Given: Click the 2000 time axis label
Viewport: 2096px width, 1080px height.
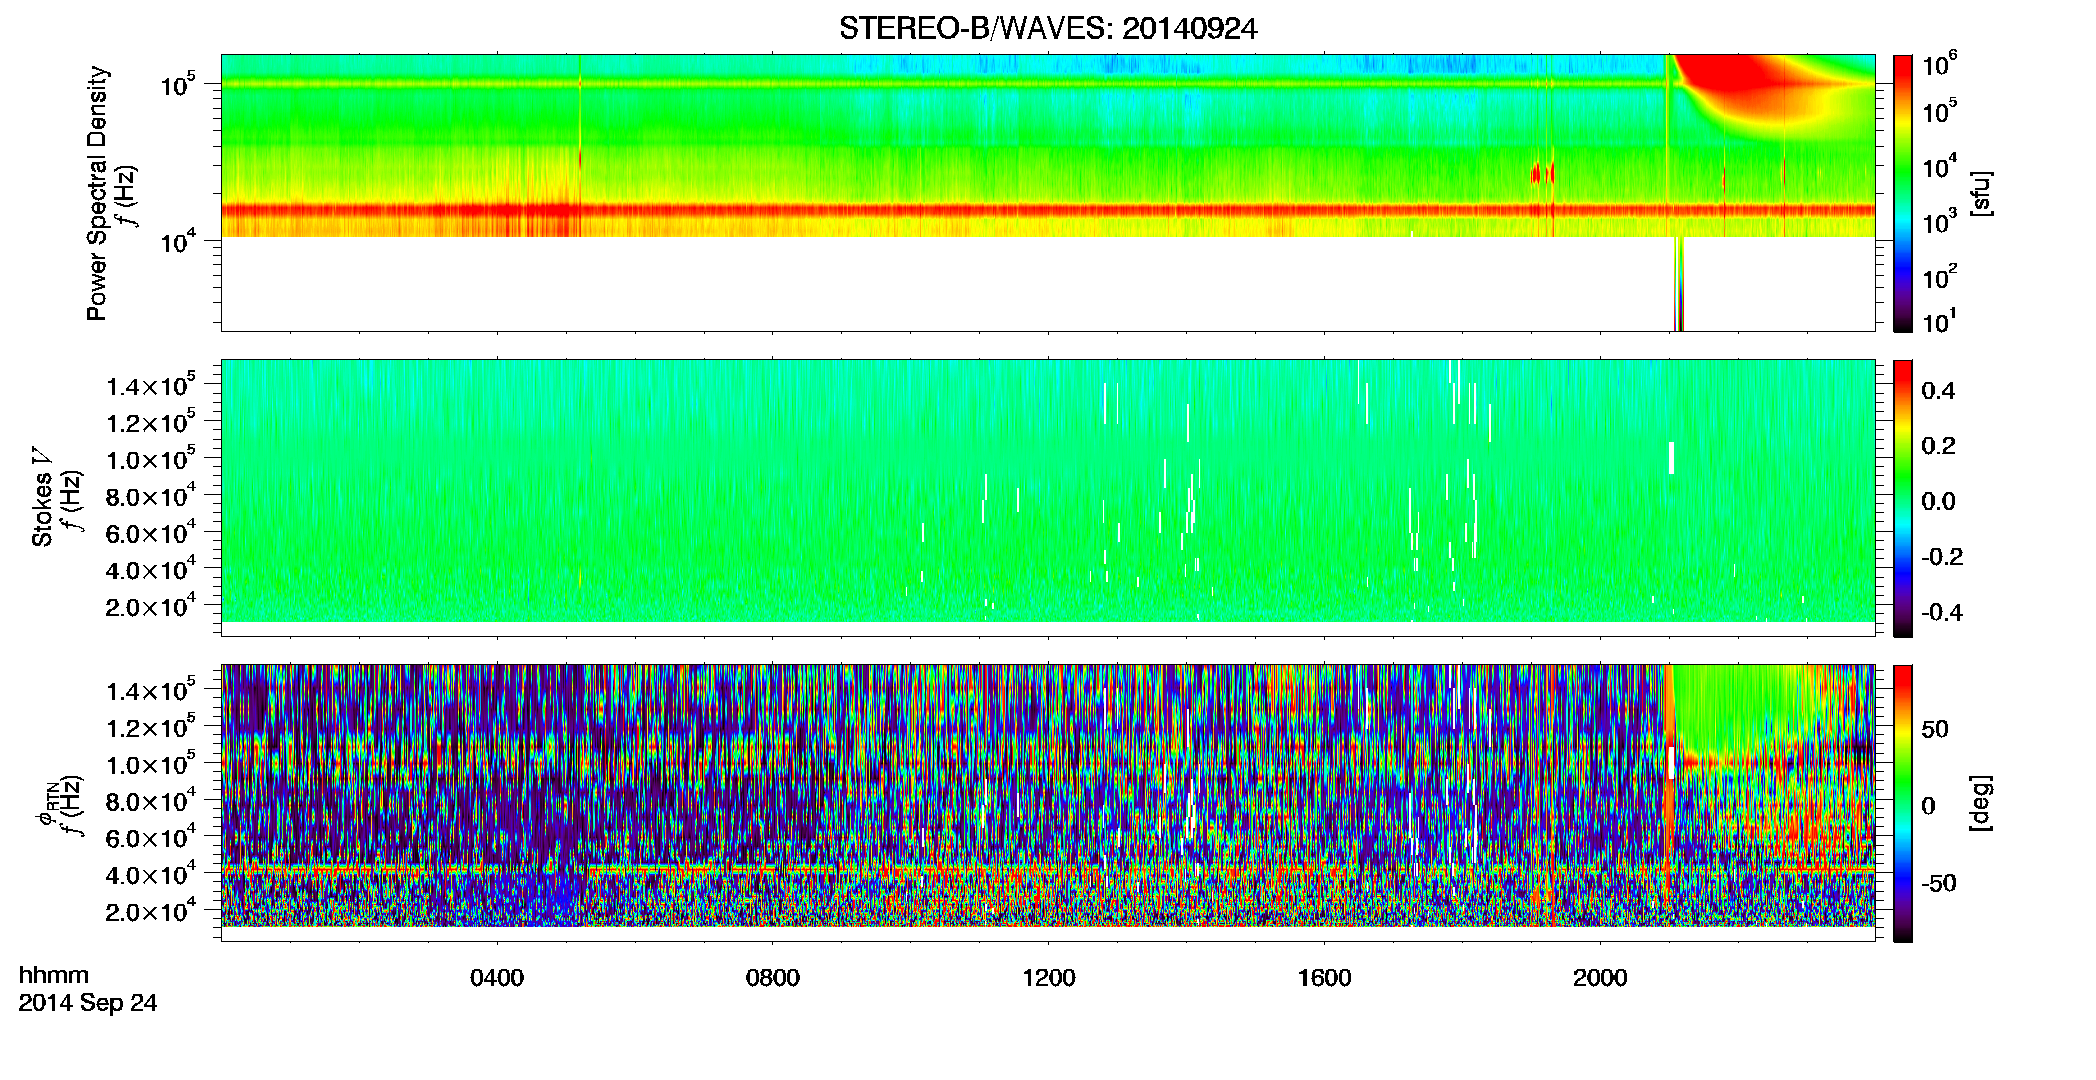Looking at the screenshot, I should 1601,978.
